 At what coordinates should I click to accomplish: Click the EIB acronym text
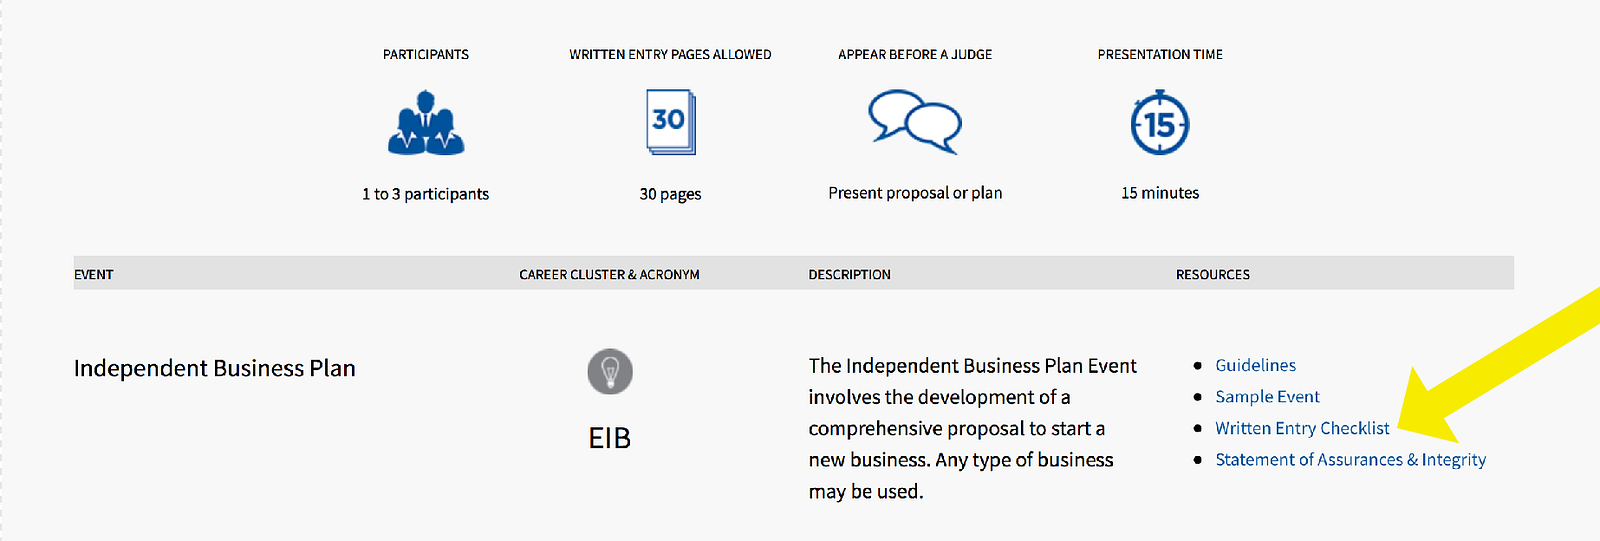609,438
